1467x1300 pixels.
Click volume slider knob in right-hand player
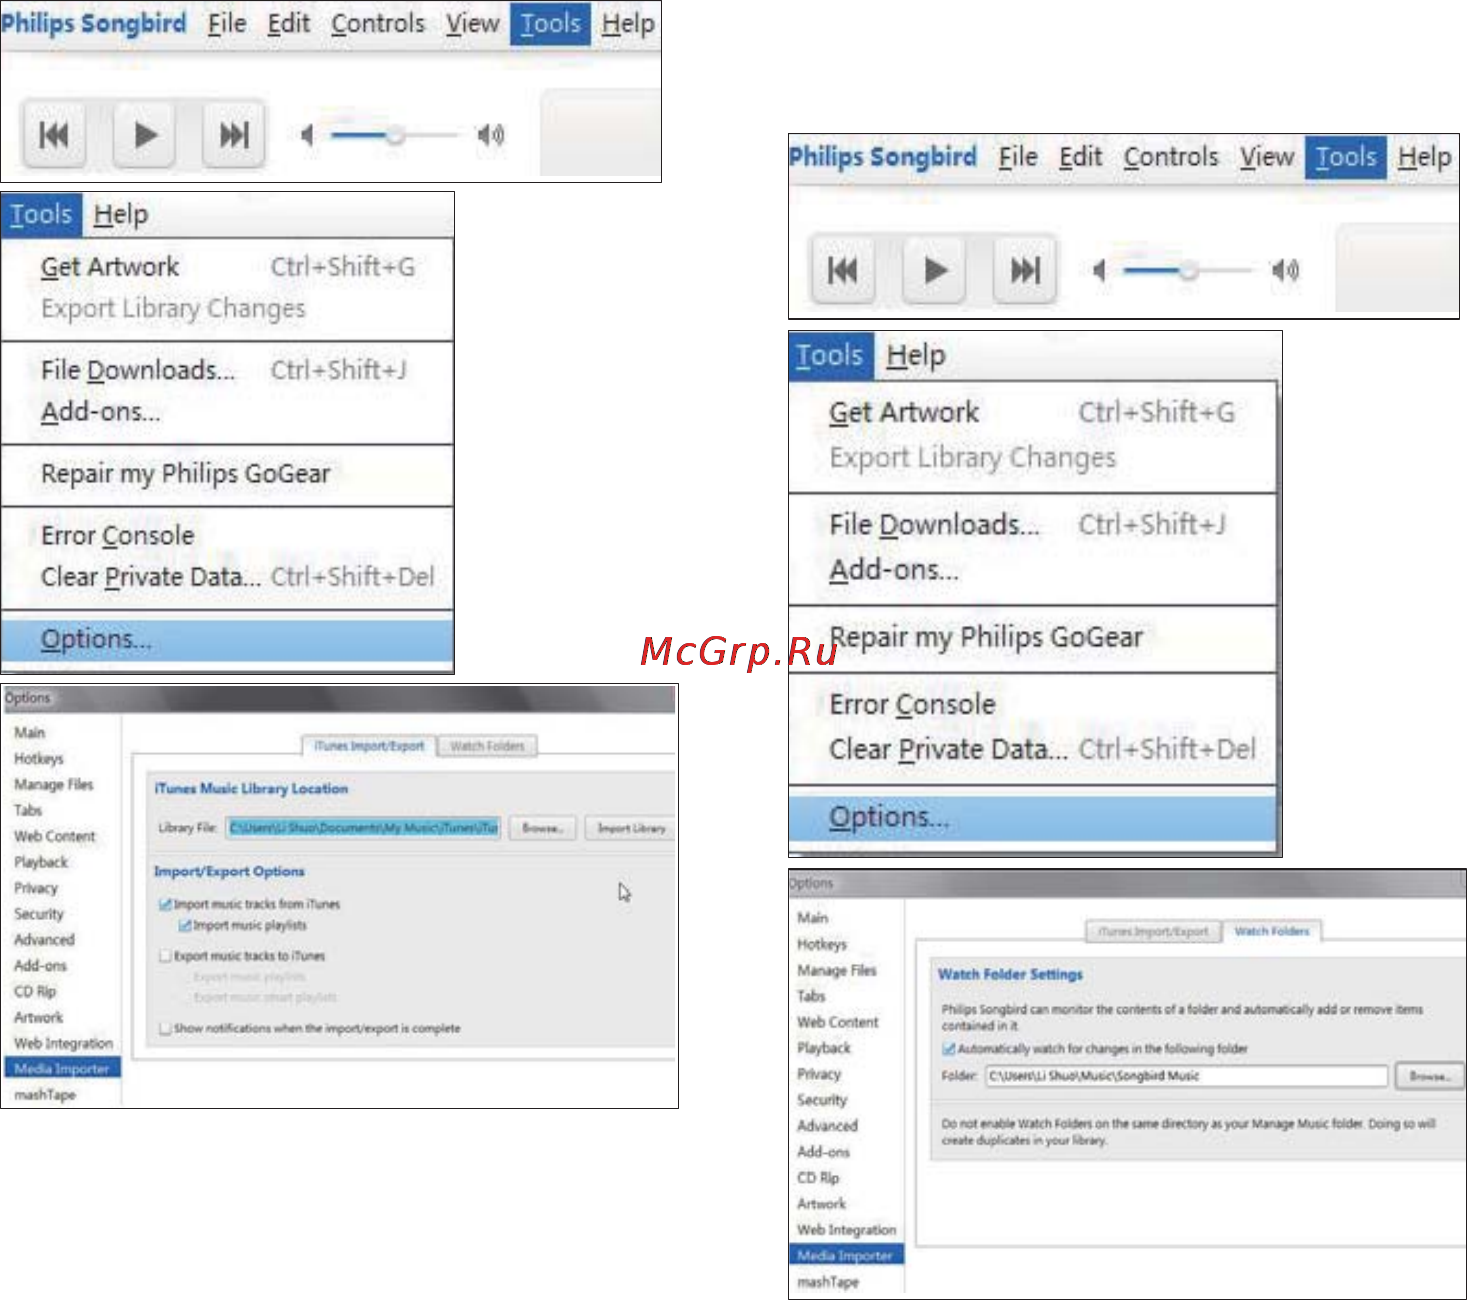1188,270
